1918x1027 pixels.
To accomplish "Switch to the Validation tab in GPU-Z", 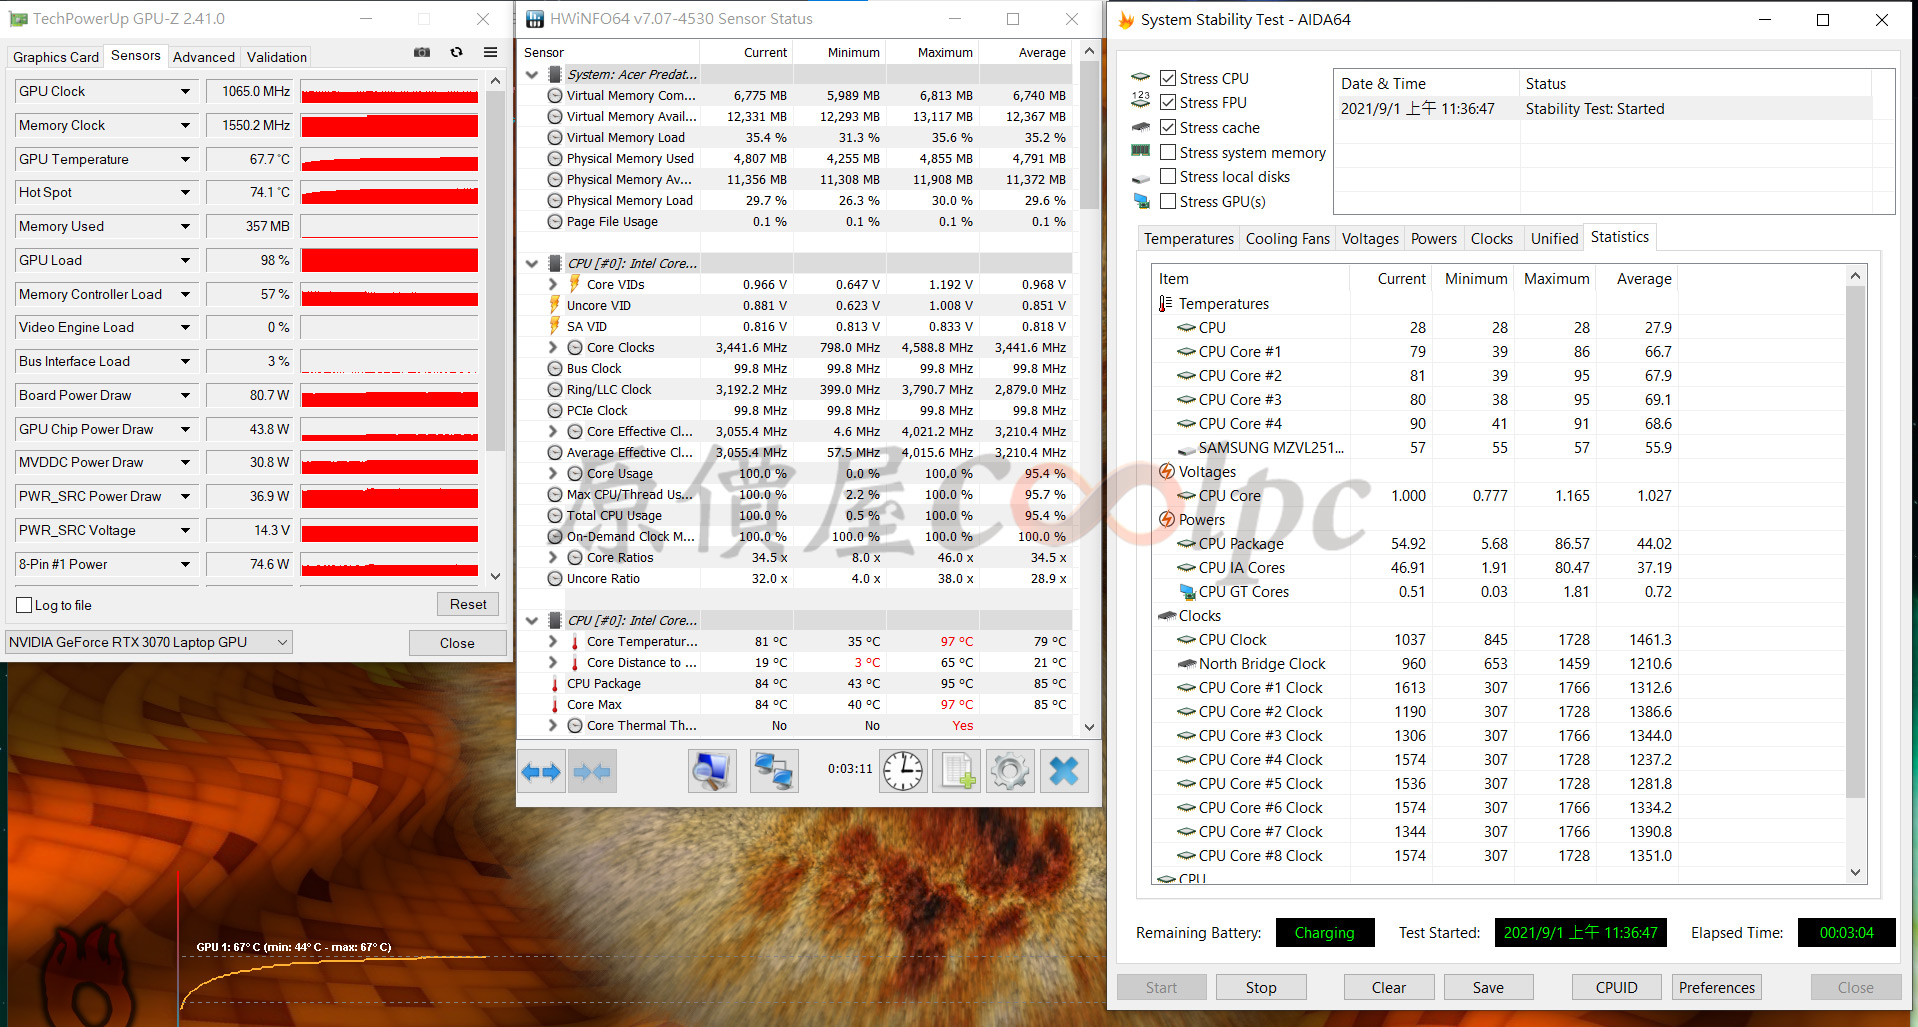I will click(277, 57).
